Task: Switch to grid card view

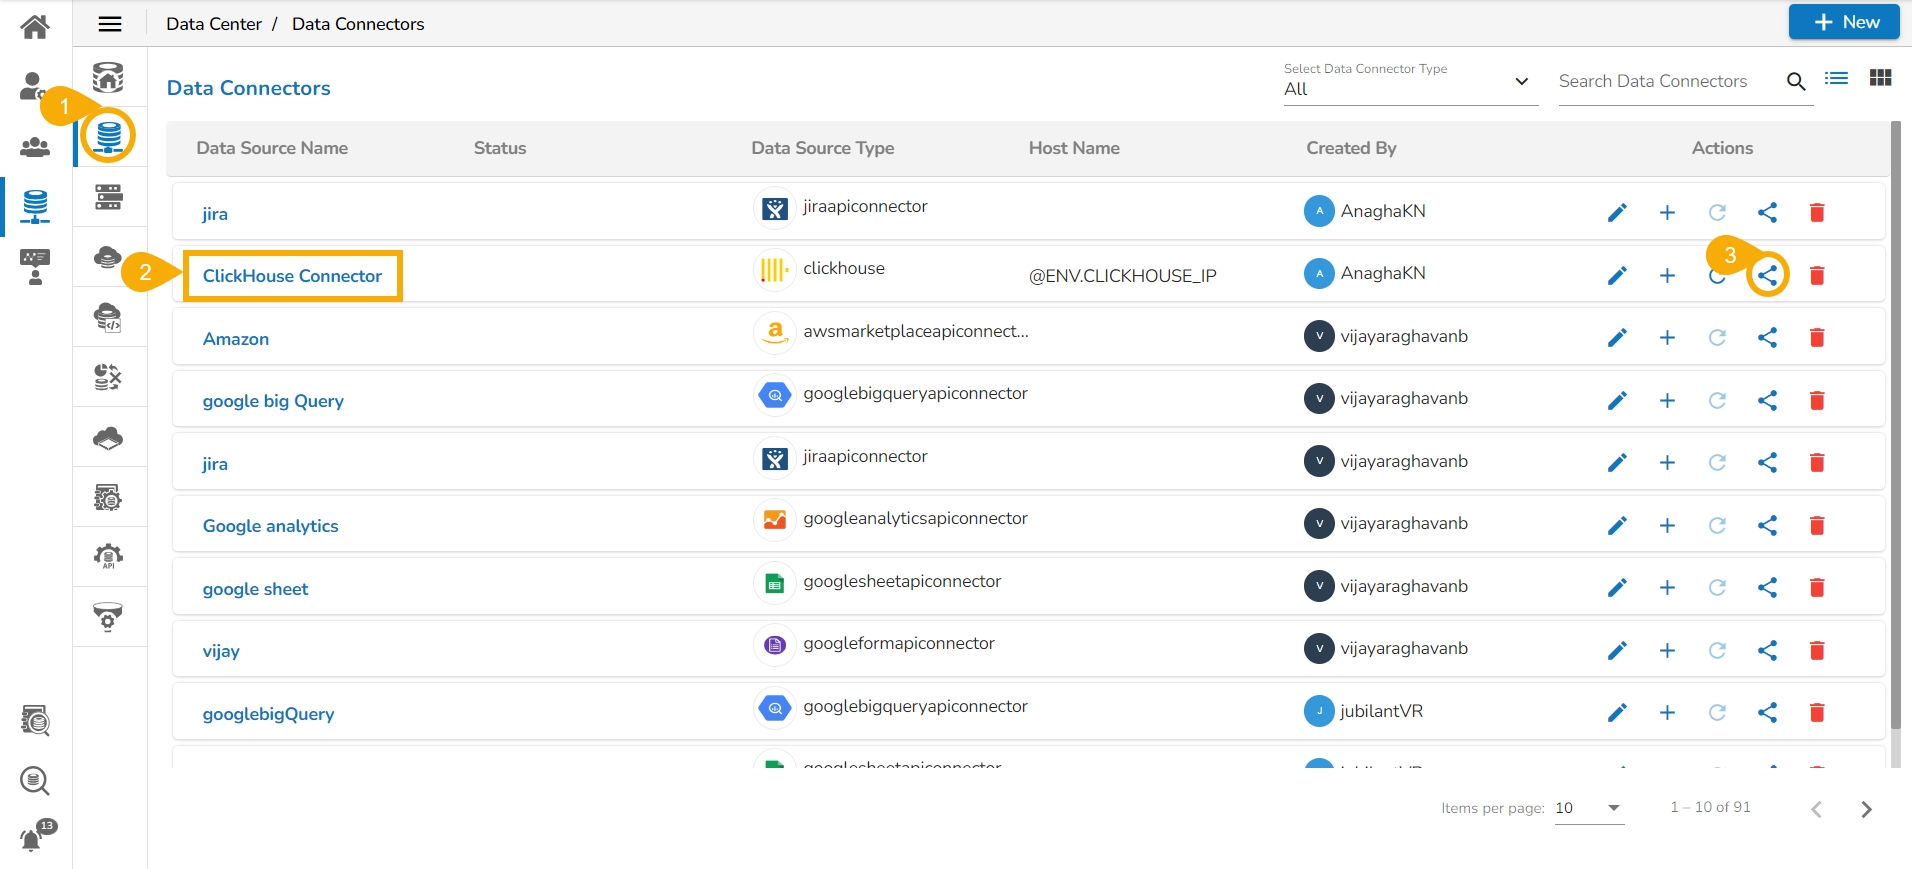Action: pos(1880,78)
